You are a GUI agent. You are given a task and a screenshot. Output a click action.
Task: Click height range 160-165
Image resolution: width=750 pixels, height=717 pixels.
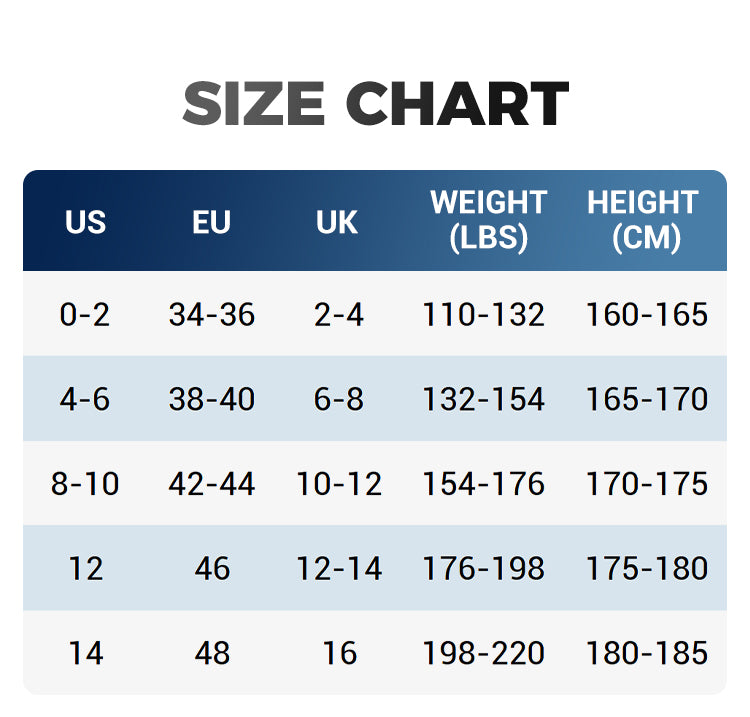tap(647, 314)
